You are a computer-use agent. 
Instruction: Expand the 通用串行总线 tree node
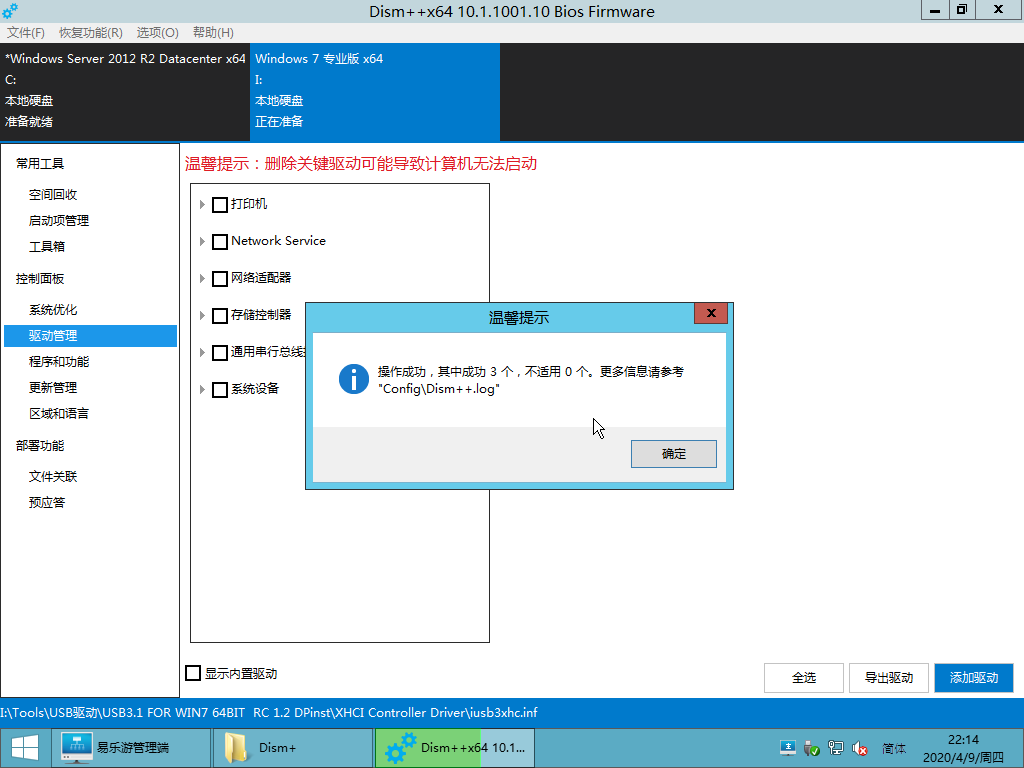point(202,353)
